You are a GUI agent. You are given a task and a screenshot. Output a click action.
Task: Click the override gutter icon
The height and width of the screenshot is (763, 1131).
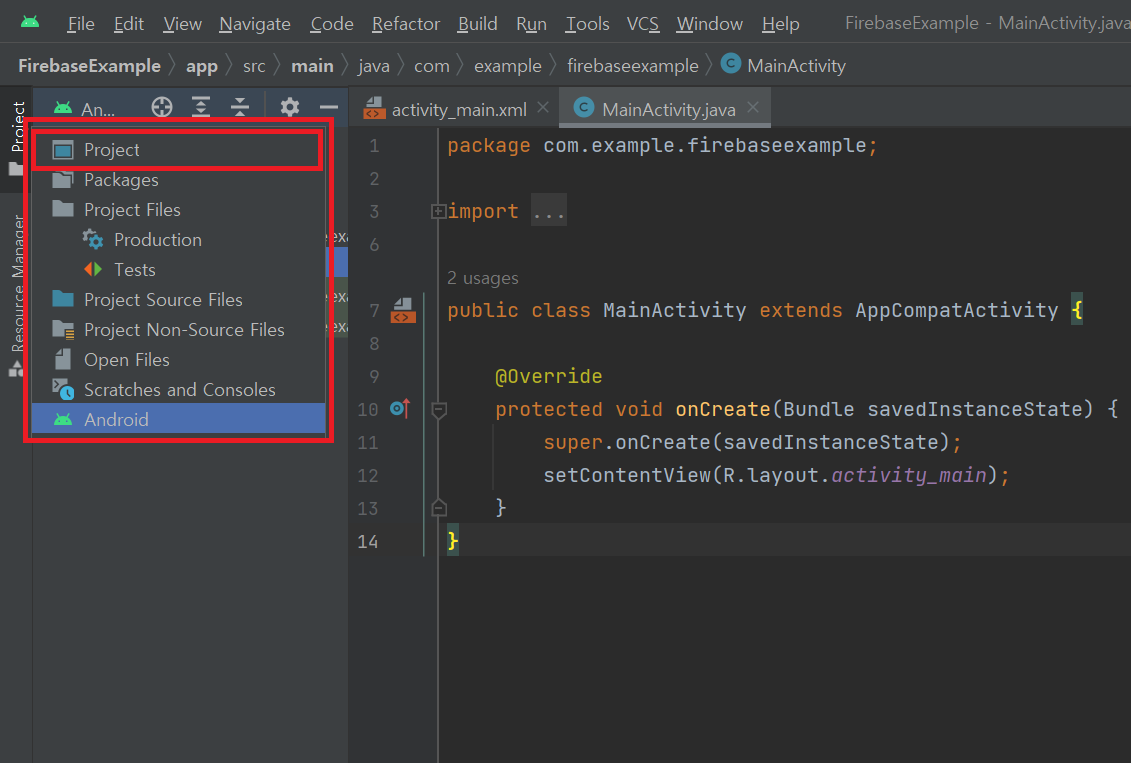click(x=400, y=409)
